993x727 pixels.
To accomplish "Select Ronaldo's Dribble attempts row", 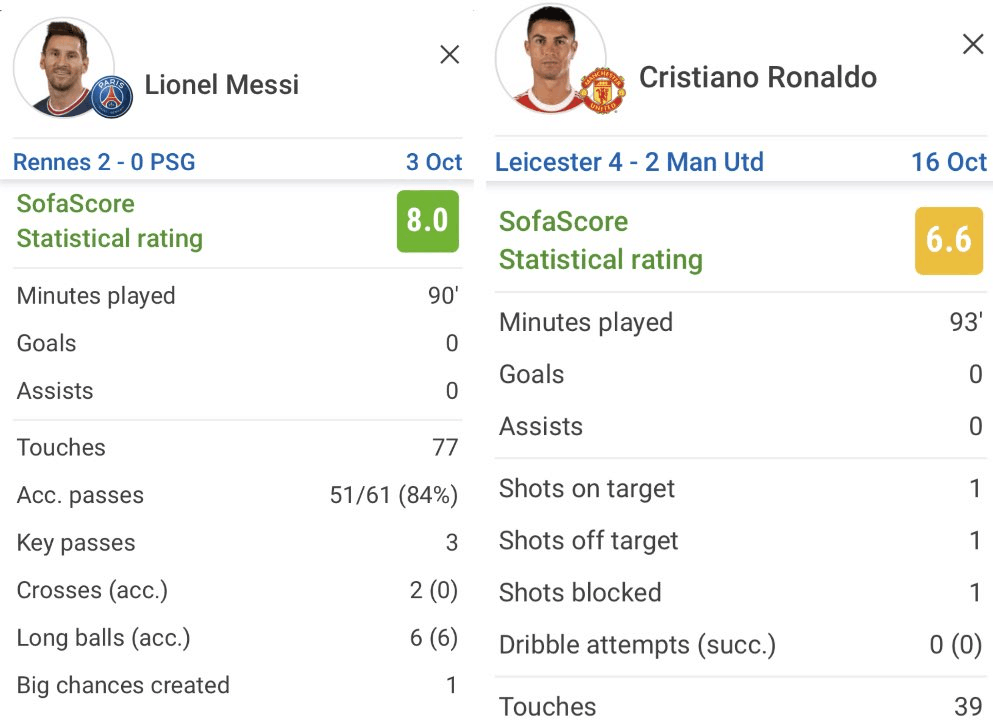I will (740, 645).
